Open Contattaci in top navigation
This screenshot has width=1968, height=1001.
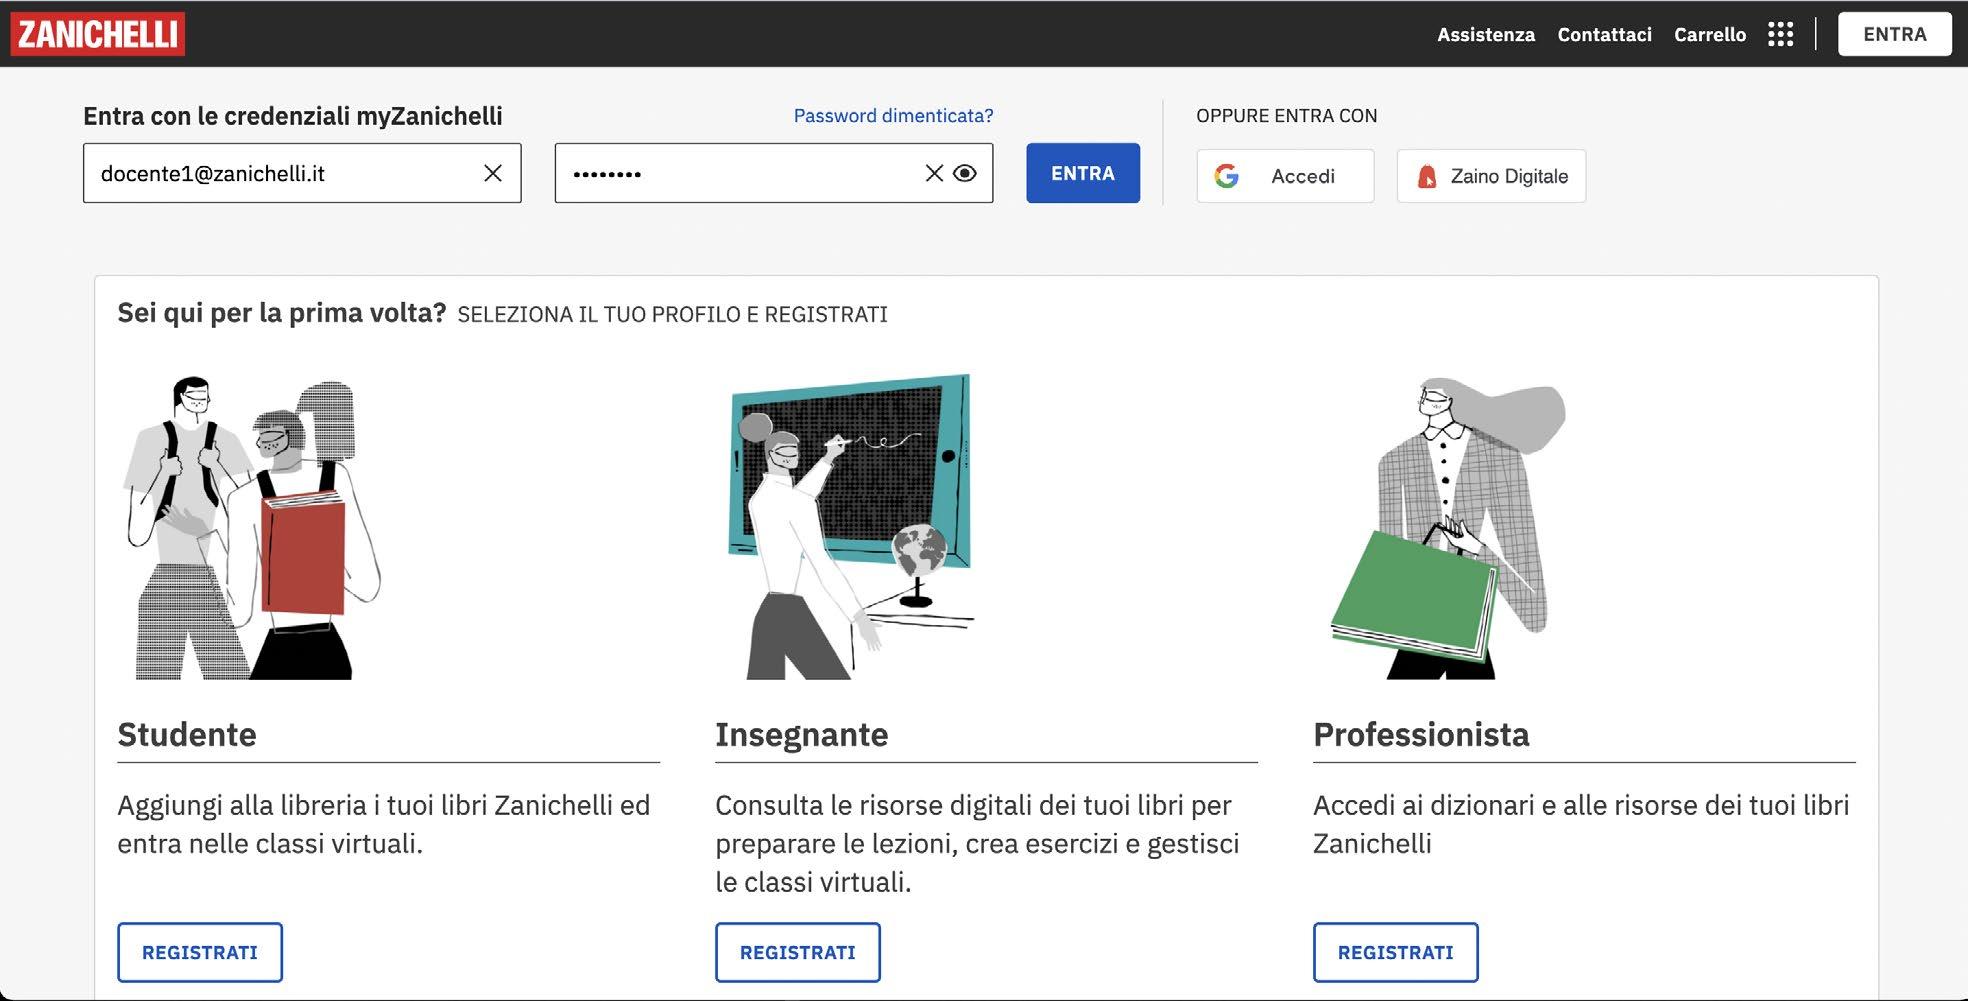(x=1604, y=34)
